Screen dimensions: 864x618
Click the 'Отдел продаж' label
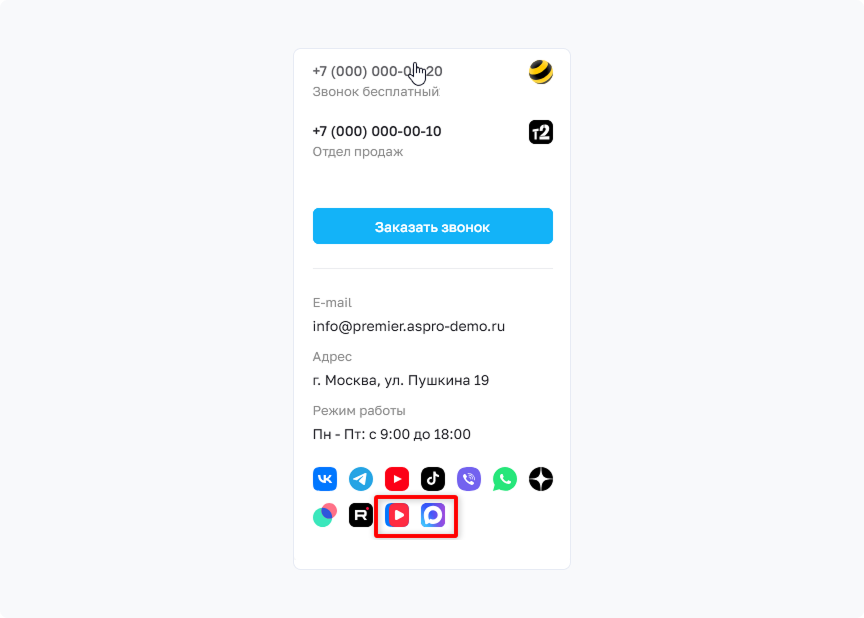(x=358, y=151)
